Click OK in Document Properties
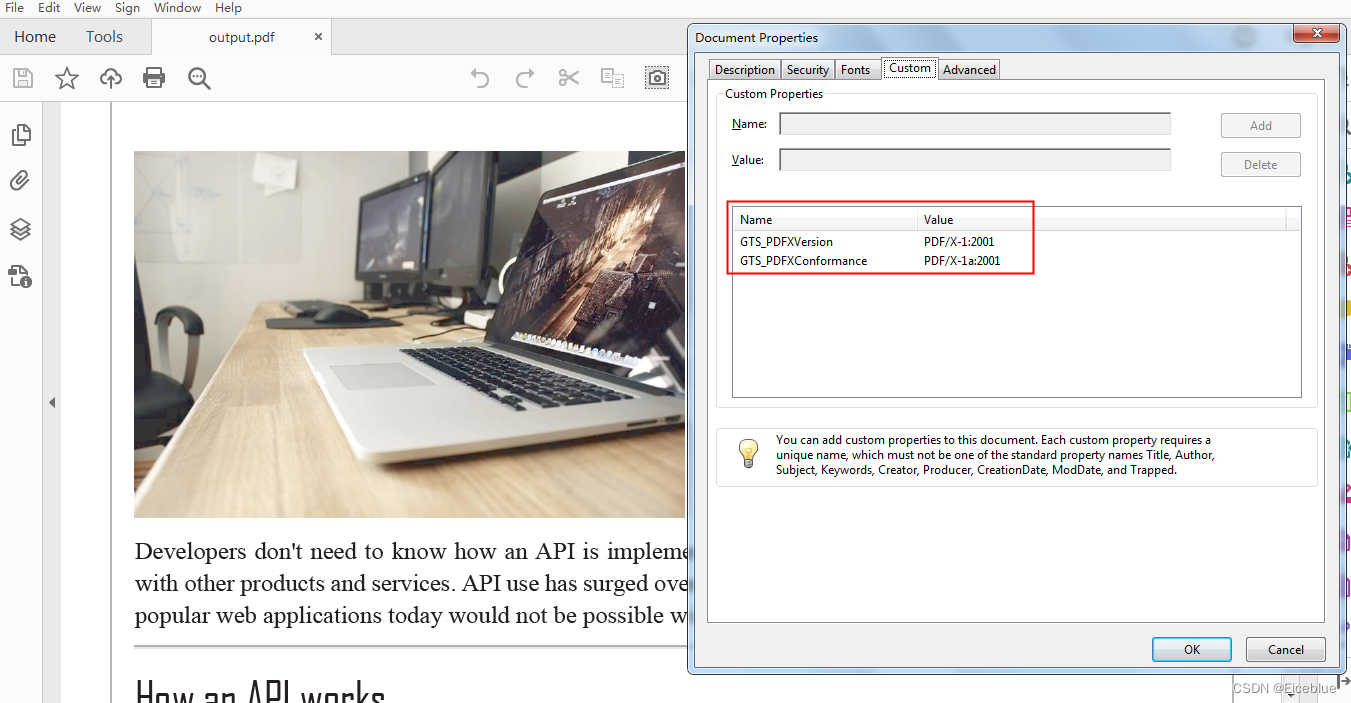The width and height of the screenshot is (1351, 703). pyautogui.click(x=1192, y=649)
